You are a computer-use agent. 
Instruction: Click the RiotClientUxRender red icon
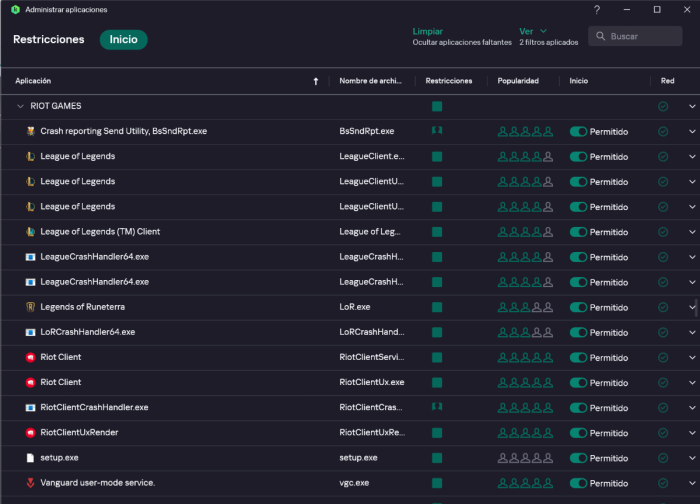[x=31, y=432]
